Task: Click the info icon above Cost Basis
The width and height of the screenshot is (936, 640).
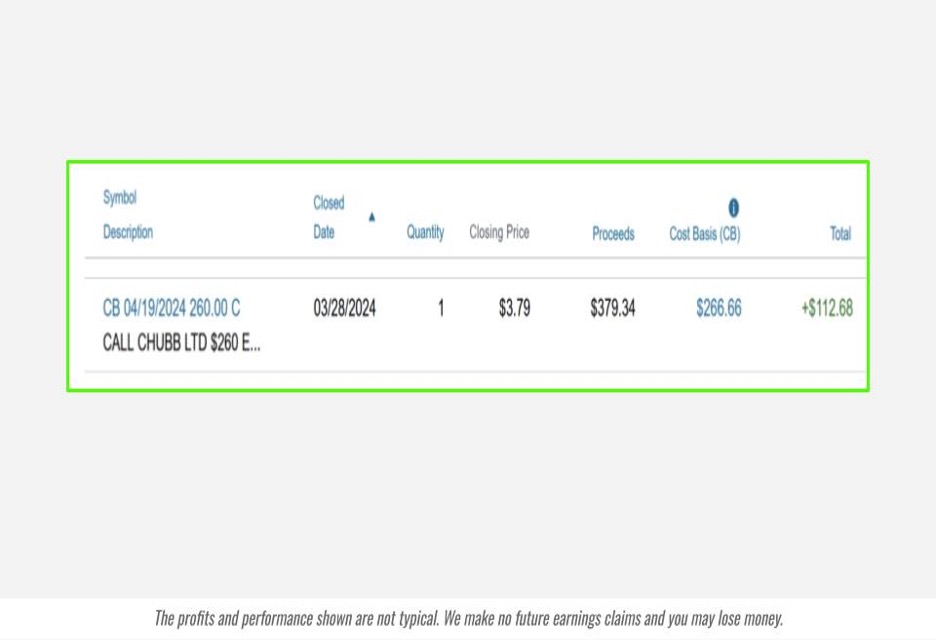Action: point(733,208)
